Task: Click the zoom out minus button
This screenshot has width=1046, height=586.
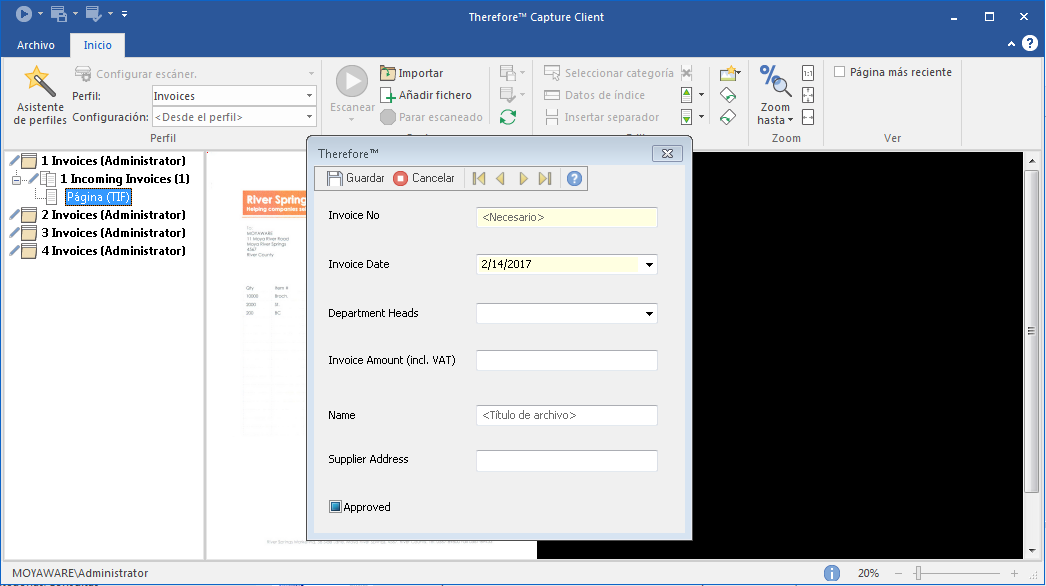Action: click(898, 573)
